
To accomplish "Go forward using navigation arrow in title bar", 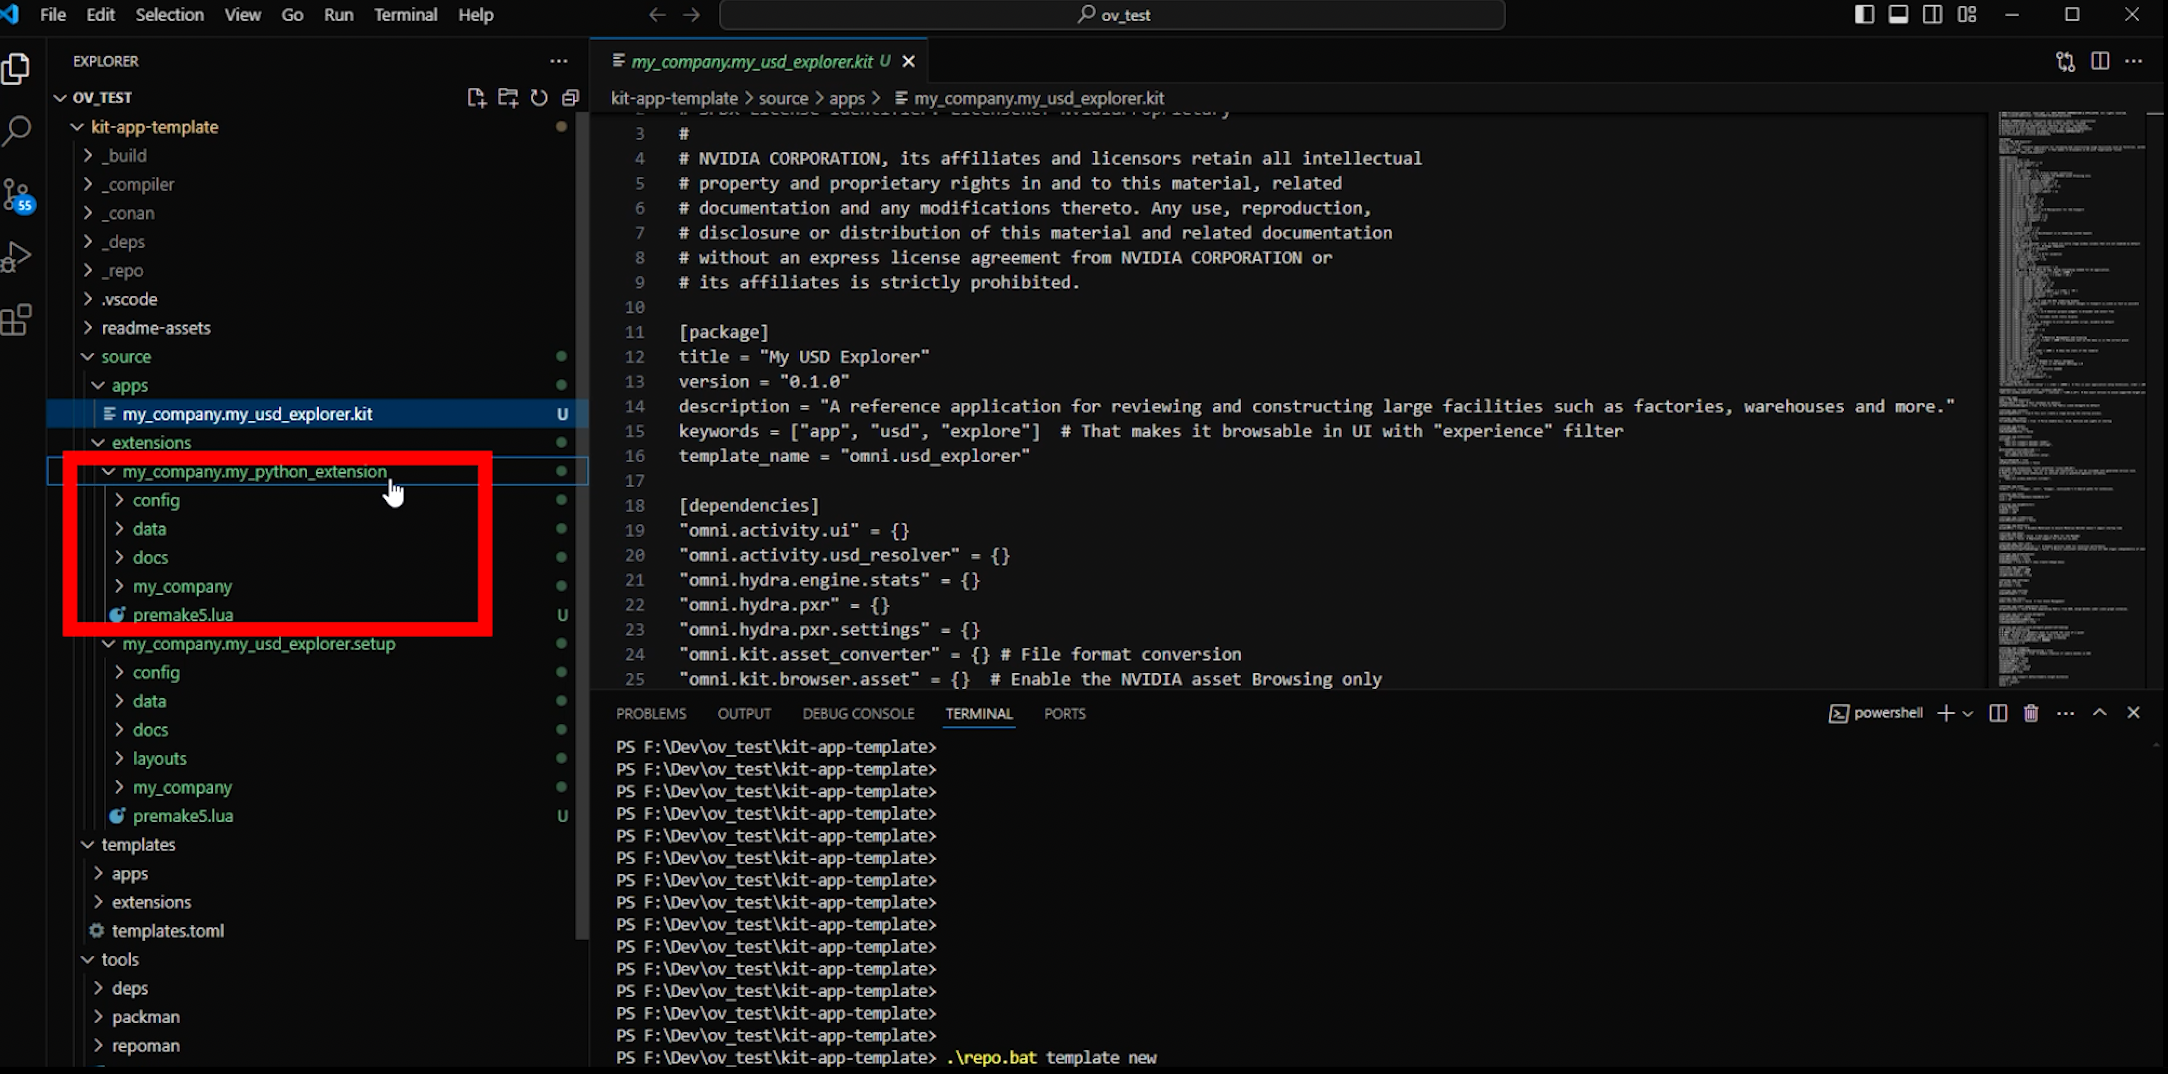I will tap(692, 14).
